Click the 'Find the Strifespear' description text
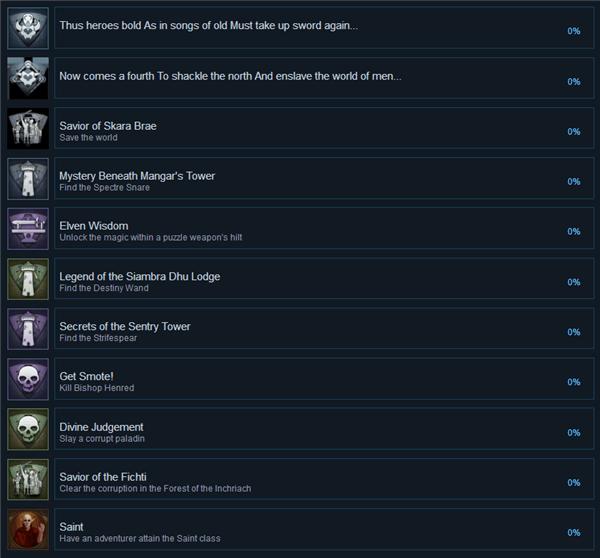The image size is (600, 558). pos(98,338)
